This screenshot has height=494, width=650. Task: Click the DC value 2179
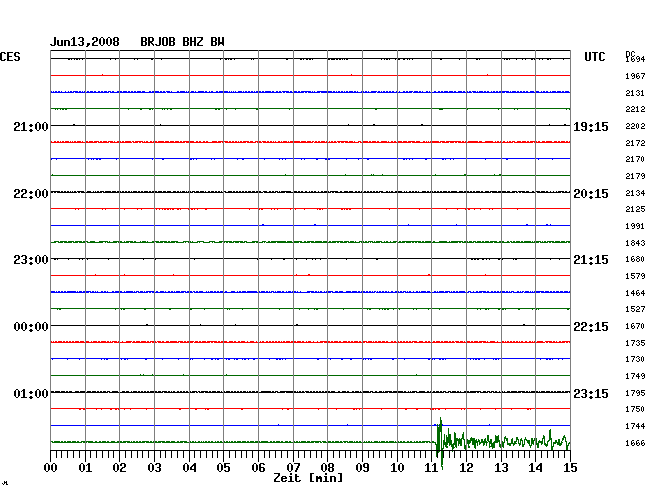coord(635,176)
